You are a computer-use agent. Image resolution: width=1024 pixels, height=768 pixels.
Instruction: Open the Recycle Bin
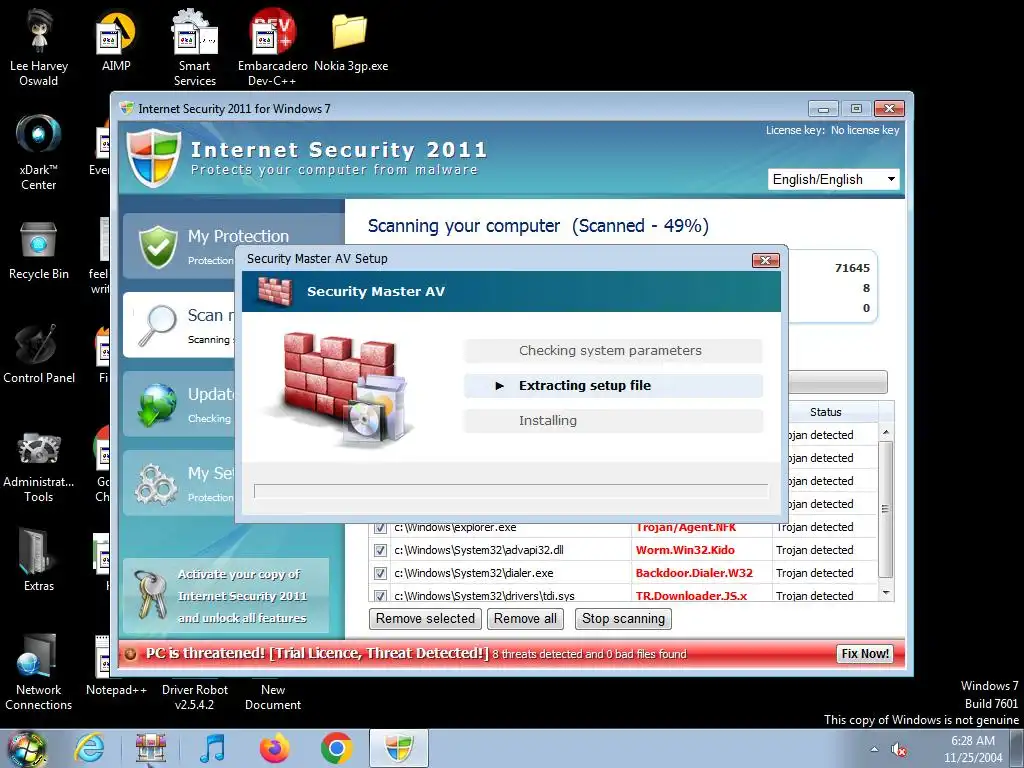39,250
